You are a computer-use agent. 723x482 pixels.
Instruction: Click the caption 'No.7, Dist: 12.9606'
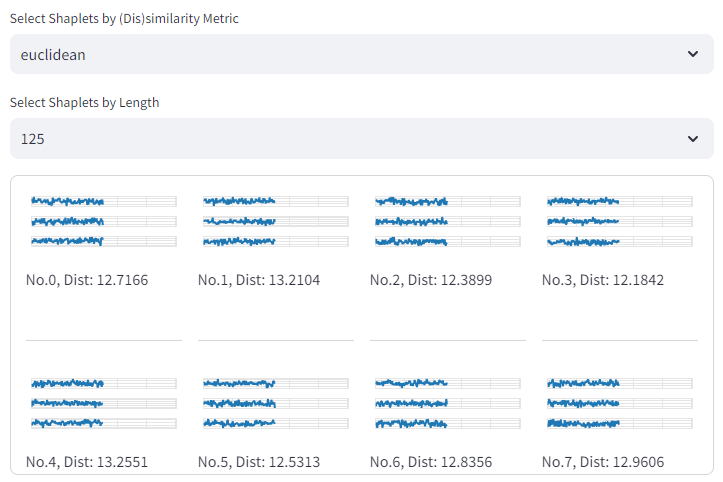[x=603, y=462]
